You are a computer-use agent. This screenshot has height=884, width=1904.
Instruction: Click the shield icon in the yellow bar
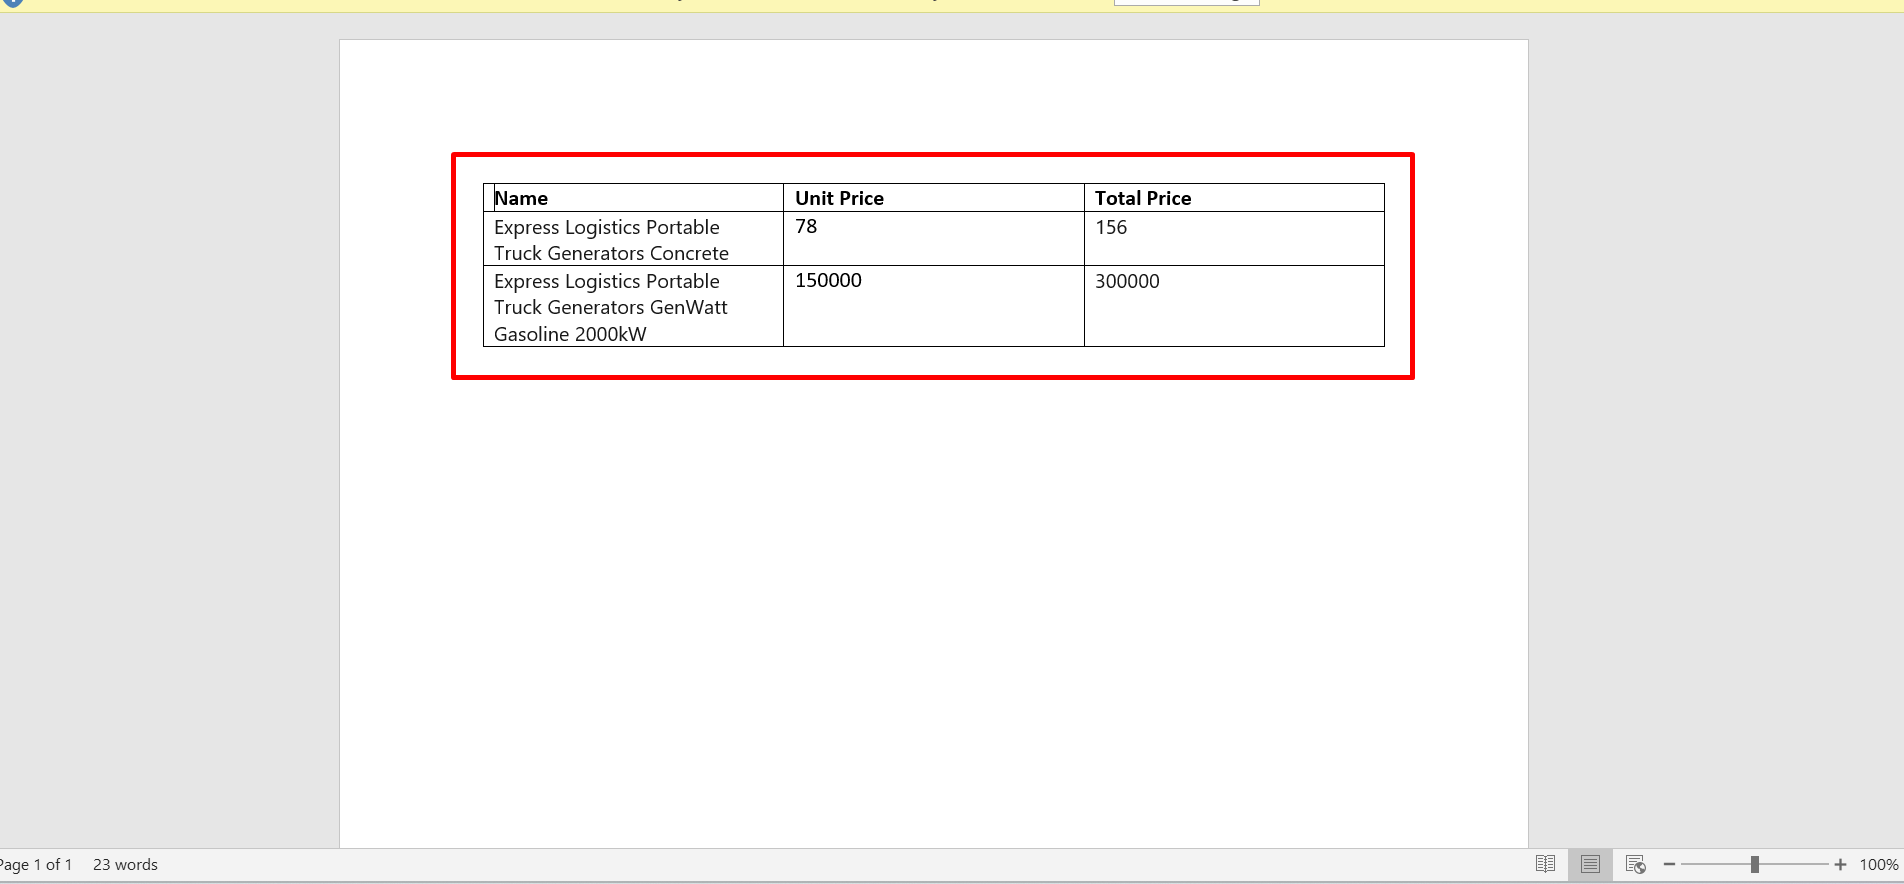click(x=12, y=3)
